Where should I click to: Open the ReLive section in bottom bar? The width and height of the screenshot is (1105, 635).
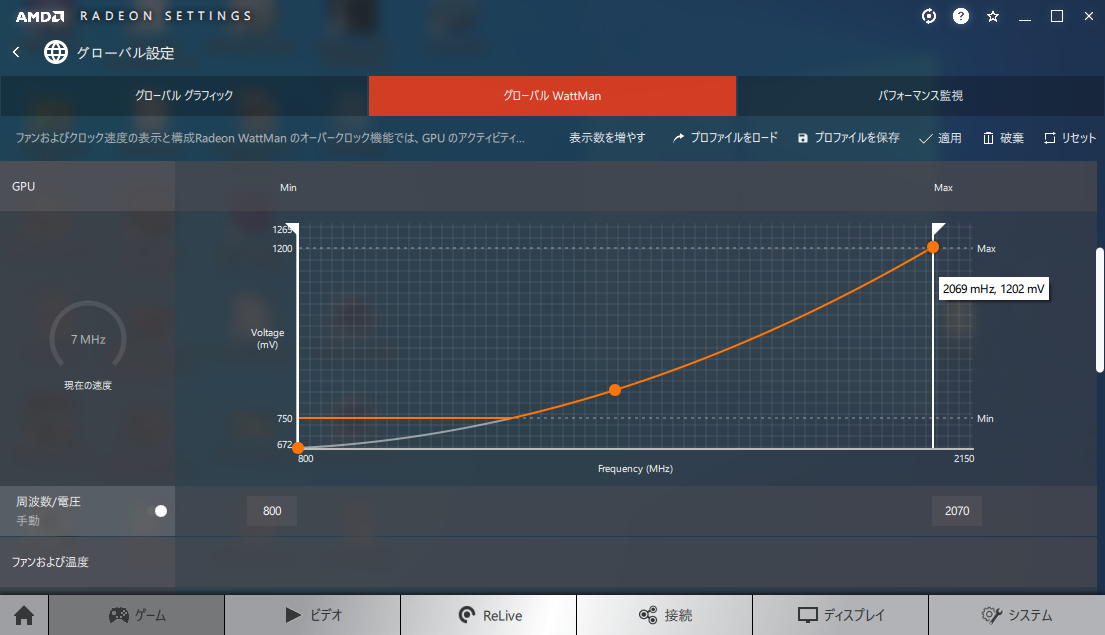coord(489,615)
